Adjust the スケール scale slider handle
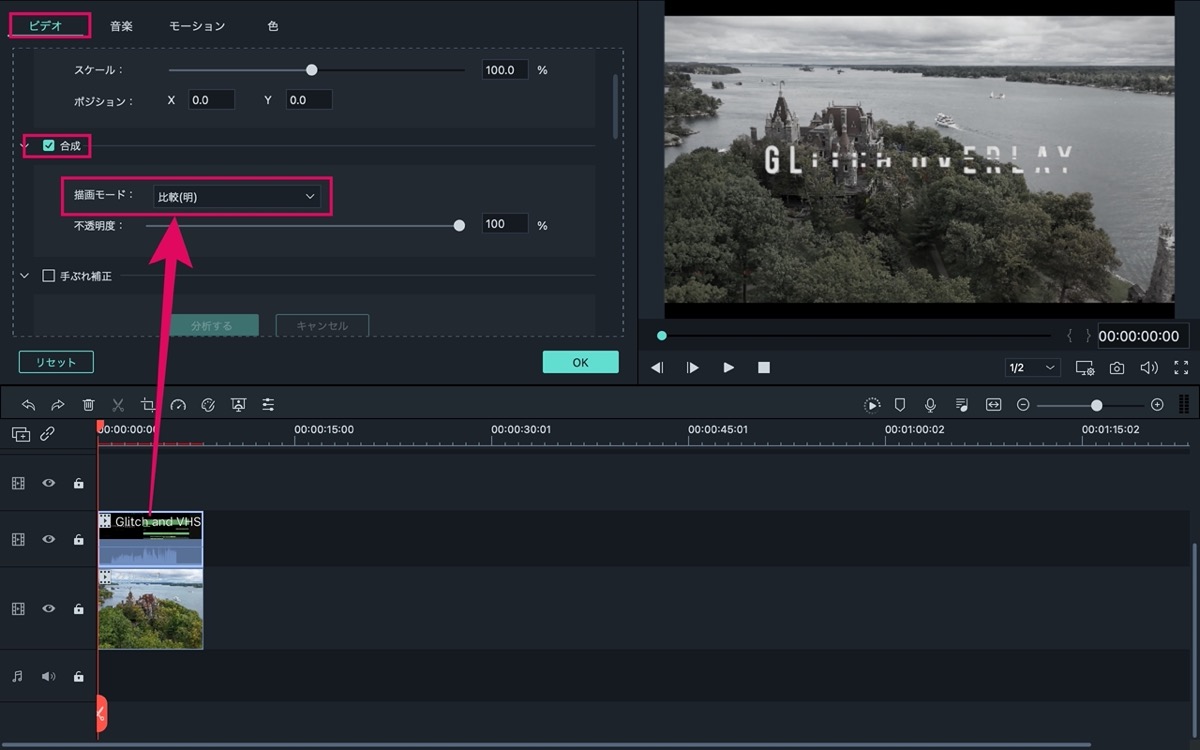This screenshot has height=750, width=1200. click(x=312, y=70)
